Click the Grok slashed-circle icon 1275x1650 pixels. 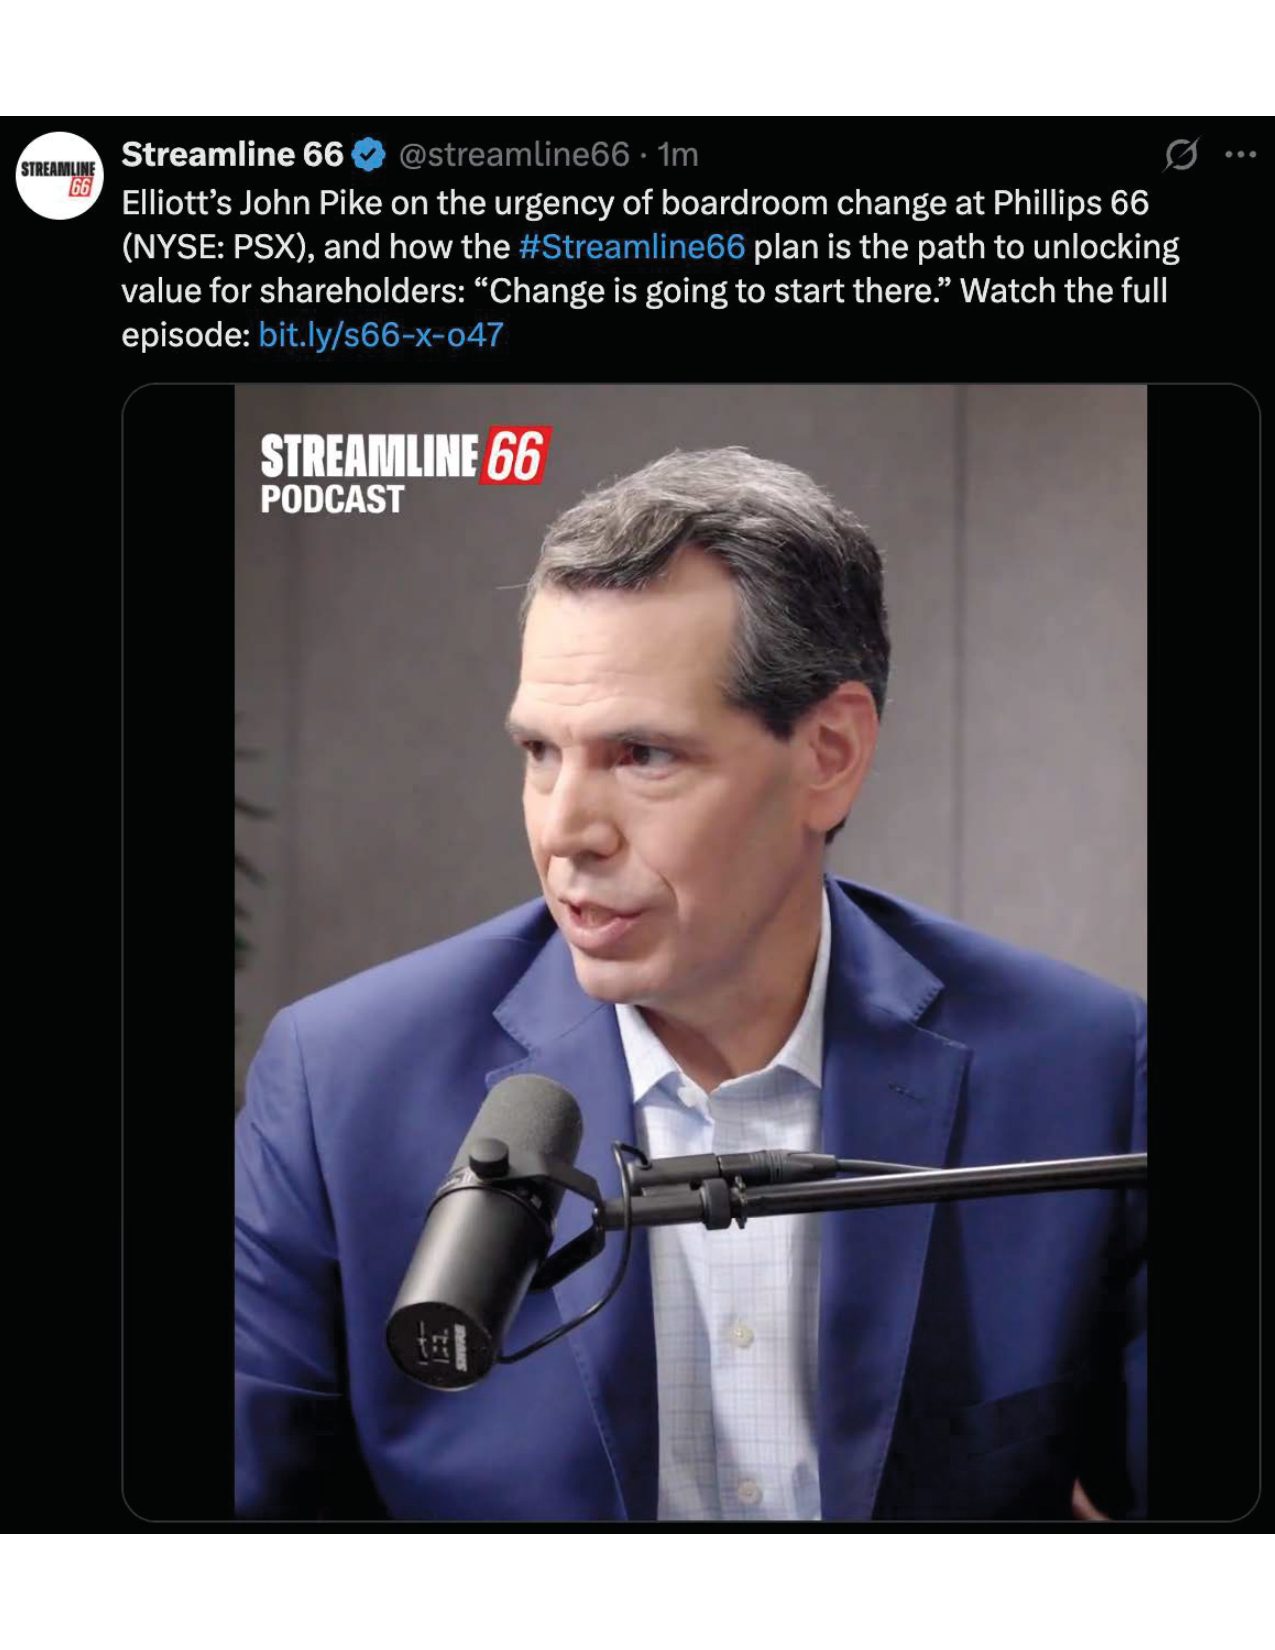point(1180,154)
